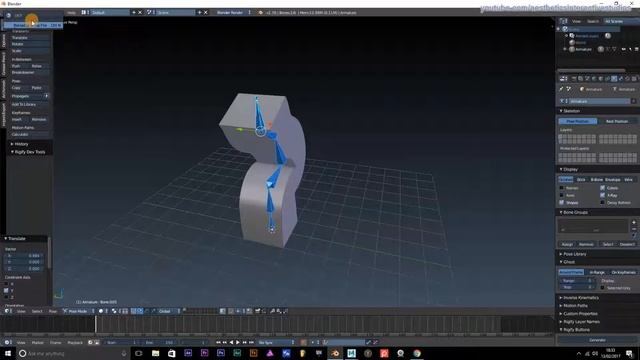Remove the bone group with minus icon

pos(634,229)
